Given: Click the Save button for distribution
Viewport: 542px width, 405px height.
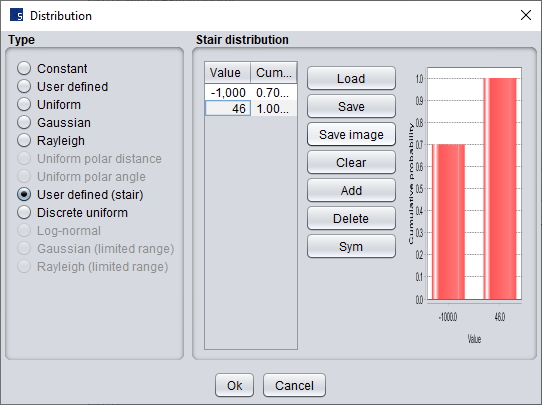Looking at the screenshot, I should [x=351, y=106].
